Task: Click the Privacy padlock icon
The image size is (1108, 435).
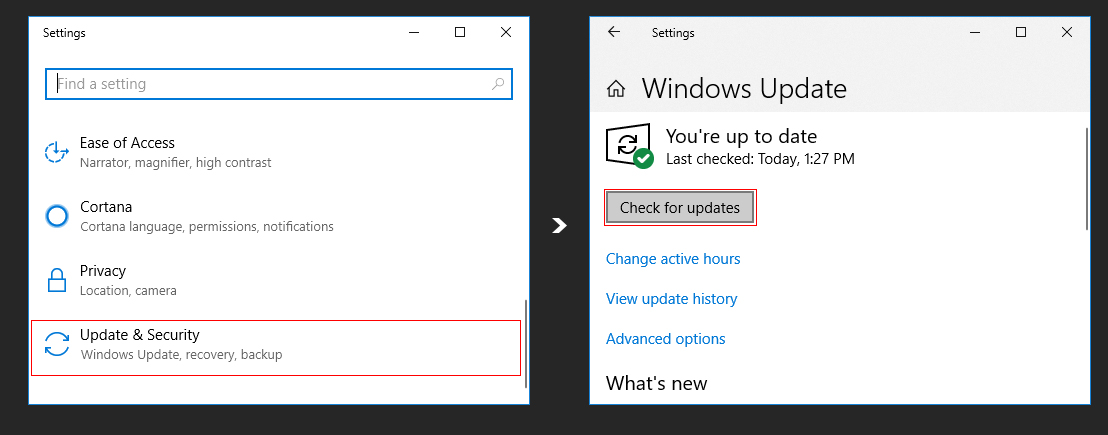Action: coord(57,280)
